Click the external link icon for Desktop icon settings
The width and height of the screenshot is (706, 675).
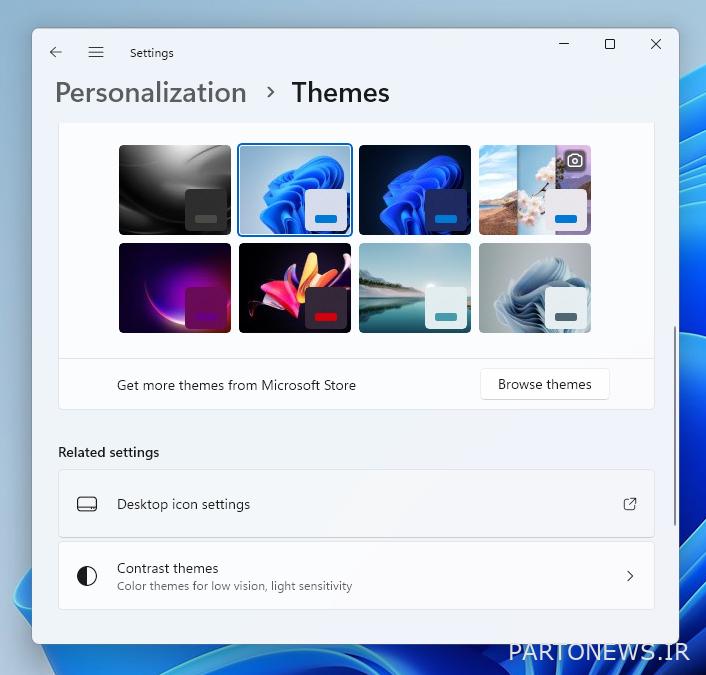tap(630, 504)
